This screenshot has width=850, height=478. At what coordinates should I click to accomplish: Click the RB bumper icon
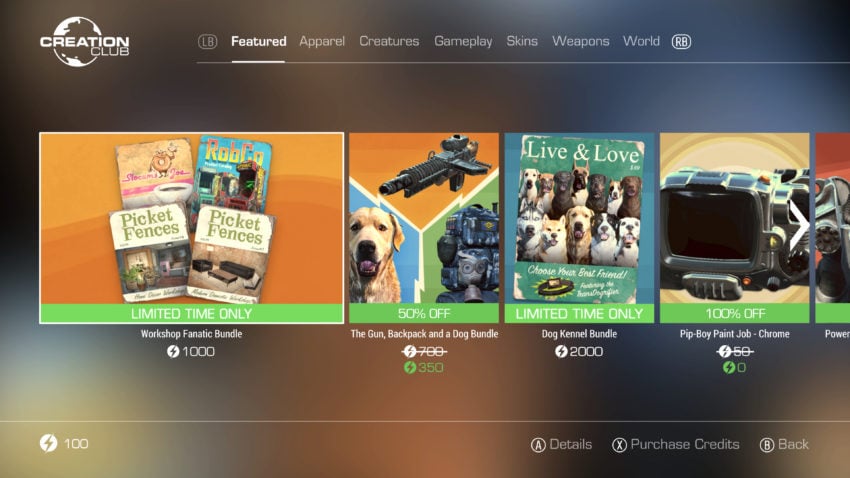click(681, 42)
